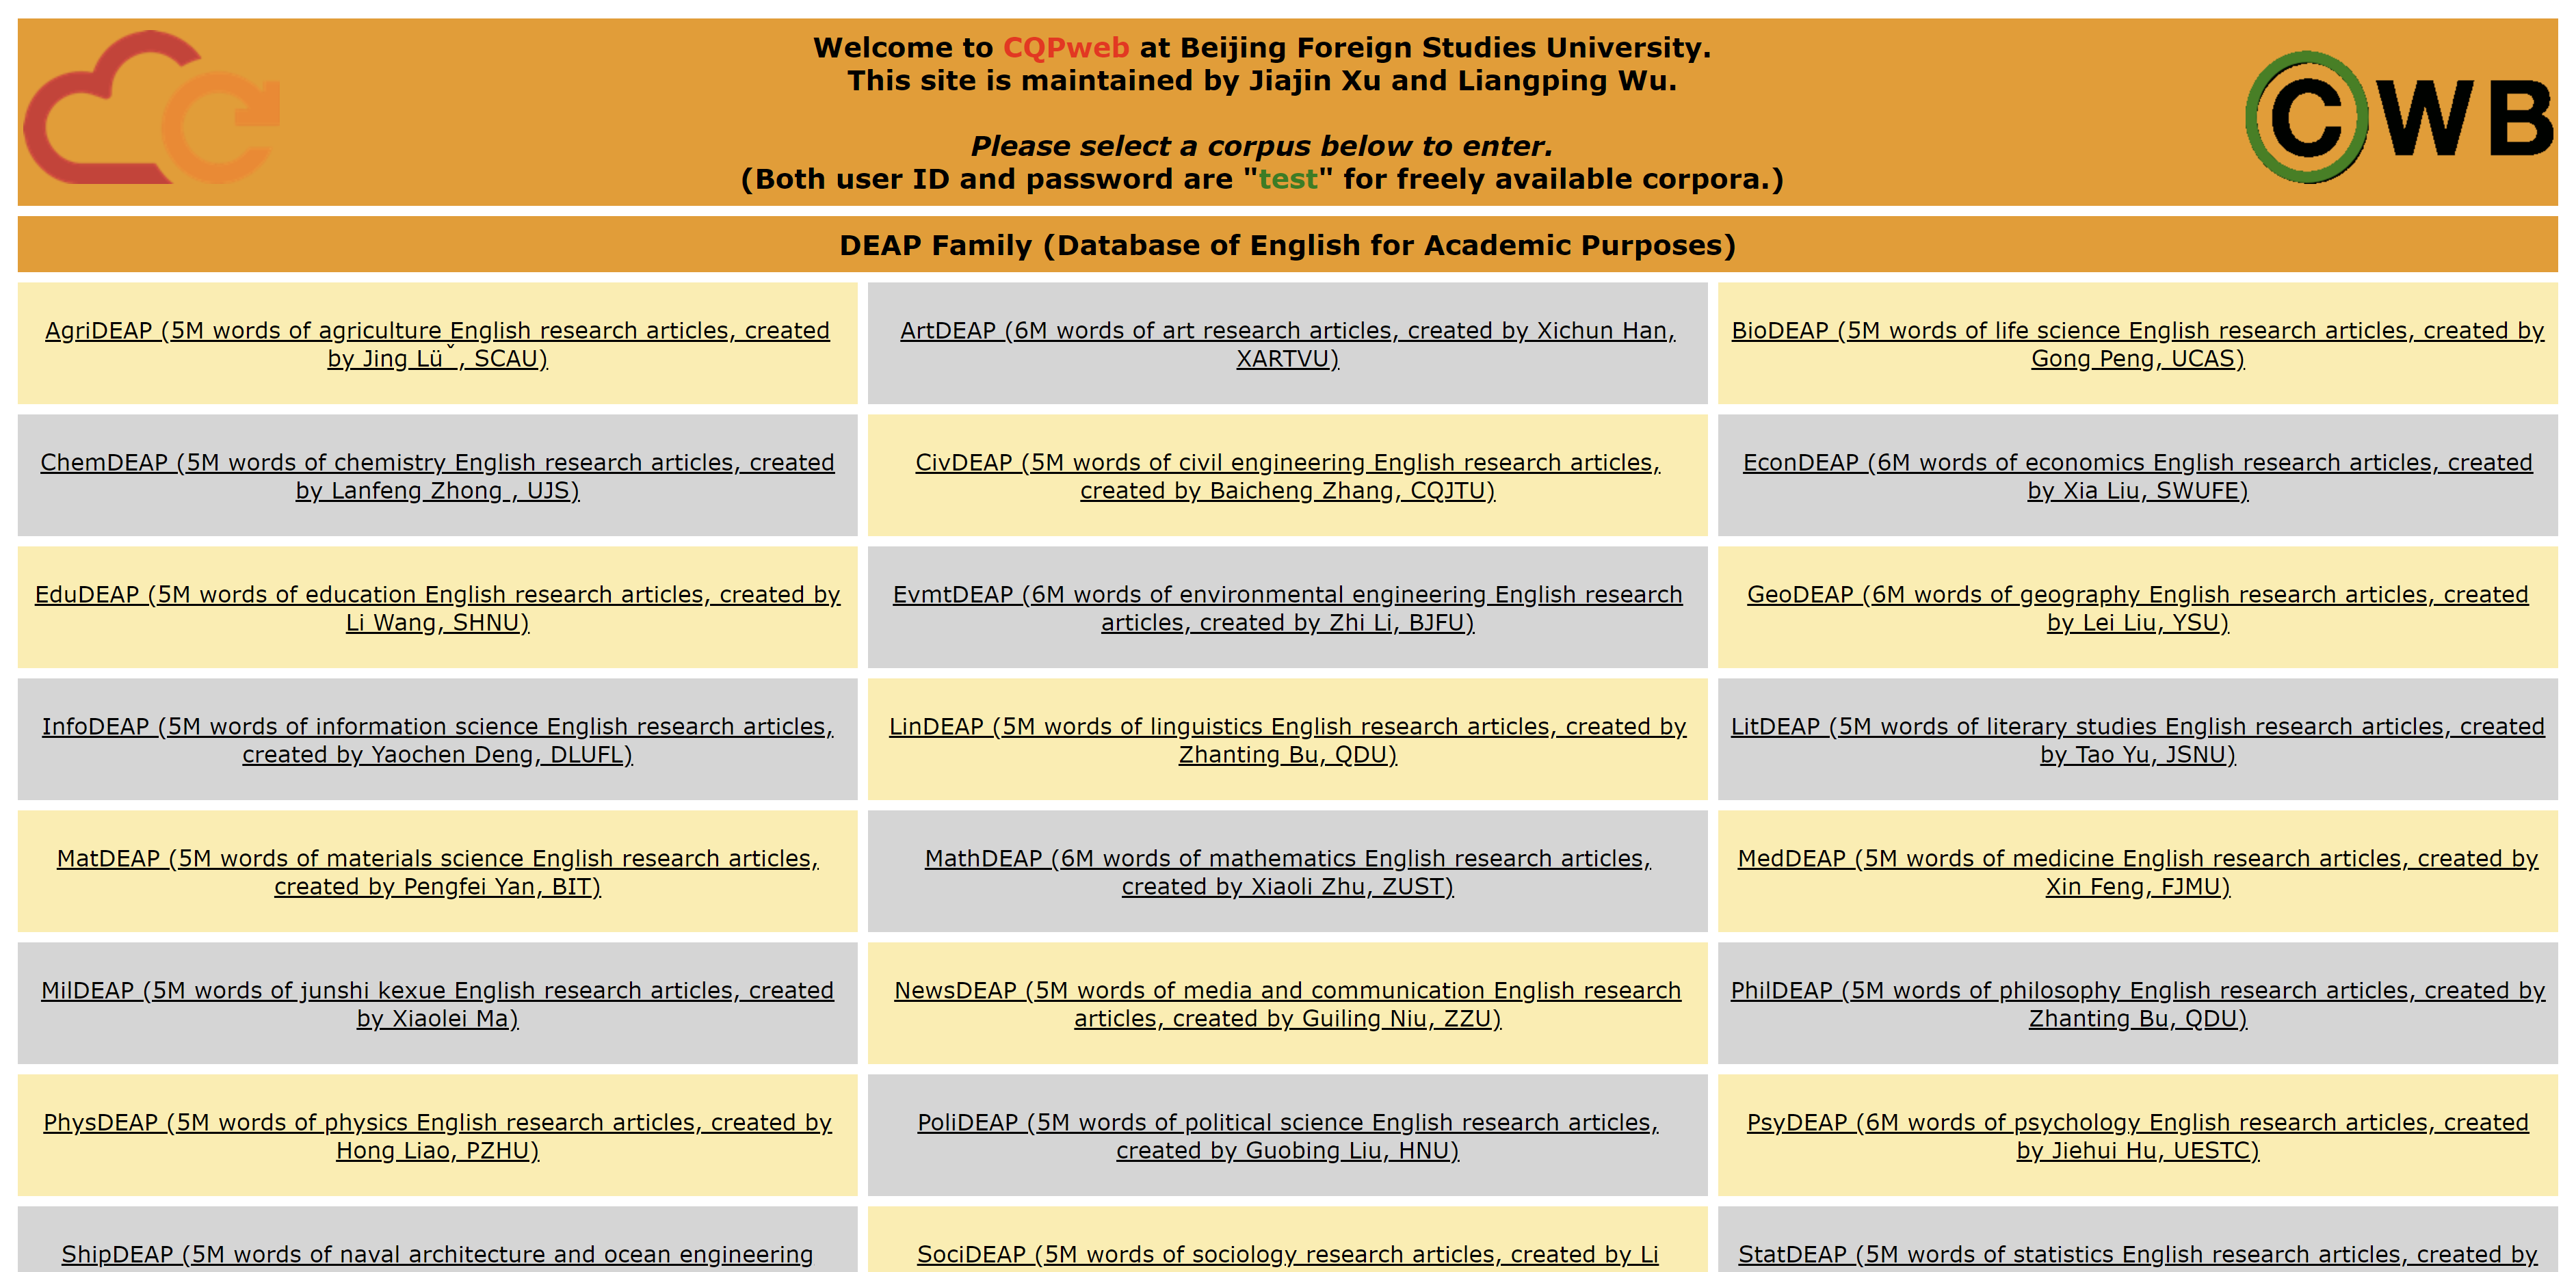Viewport: 2576px width, 1272px height.
Task: Open MedDEAP medicine corpus link
Action: (2137, 859)
